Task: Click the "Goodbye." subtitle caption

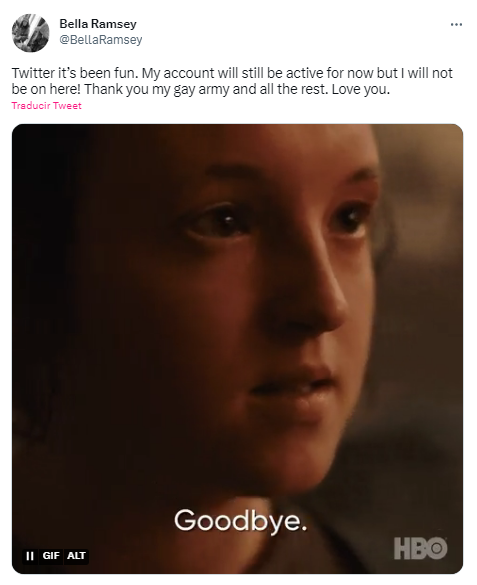Action: pos(241,520)
